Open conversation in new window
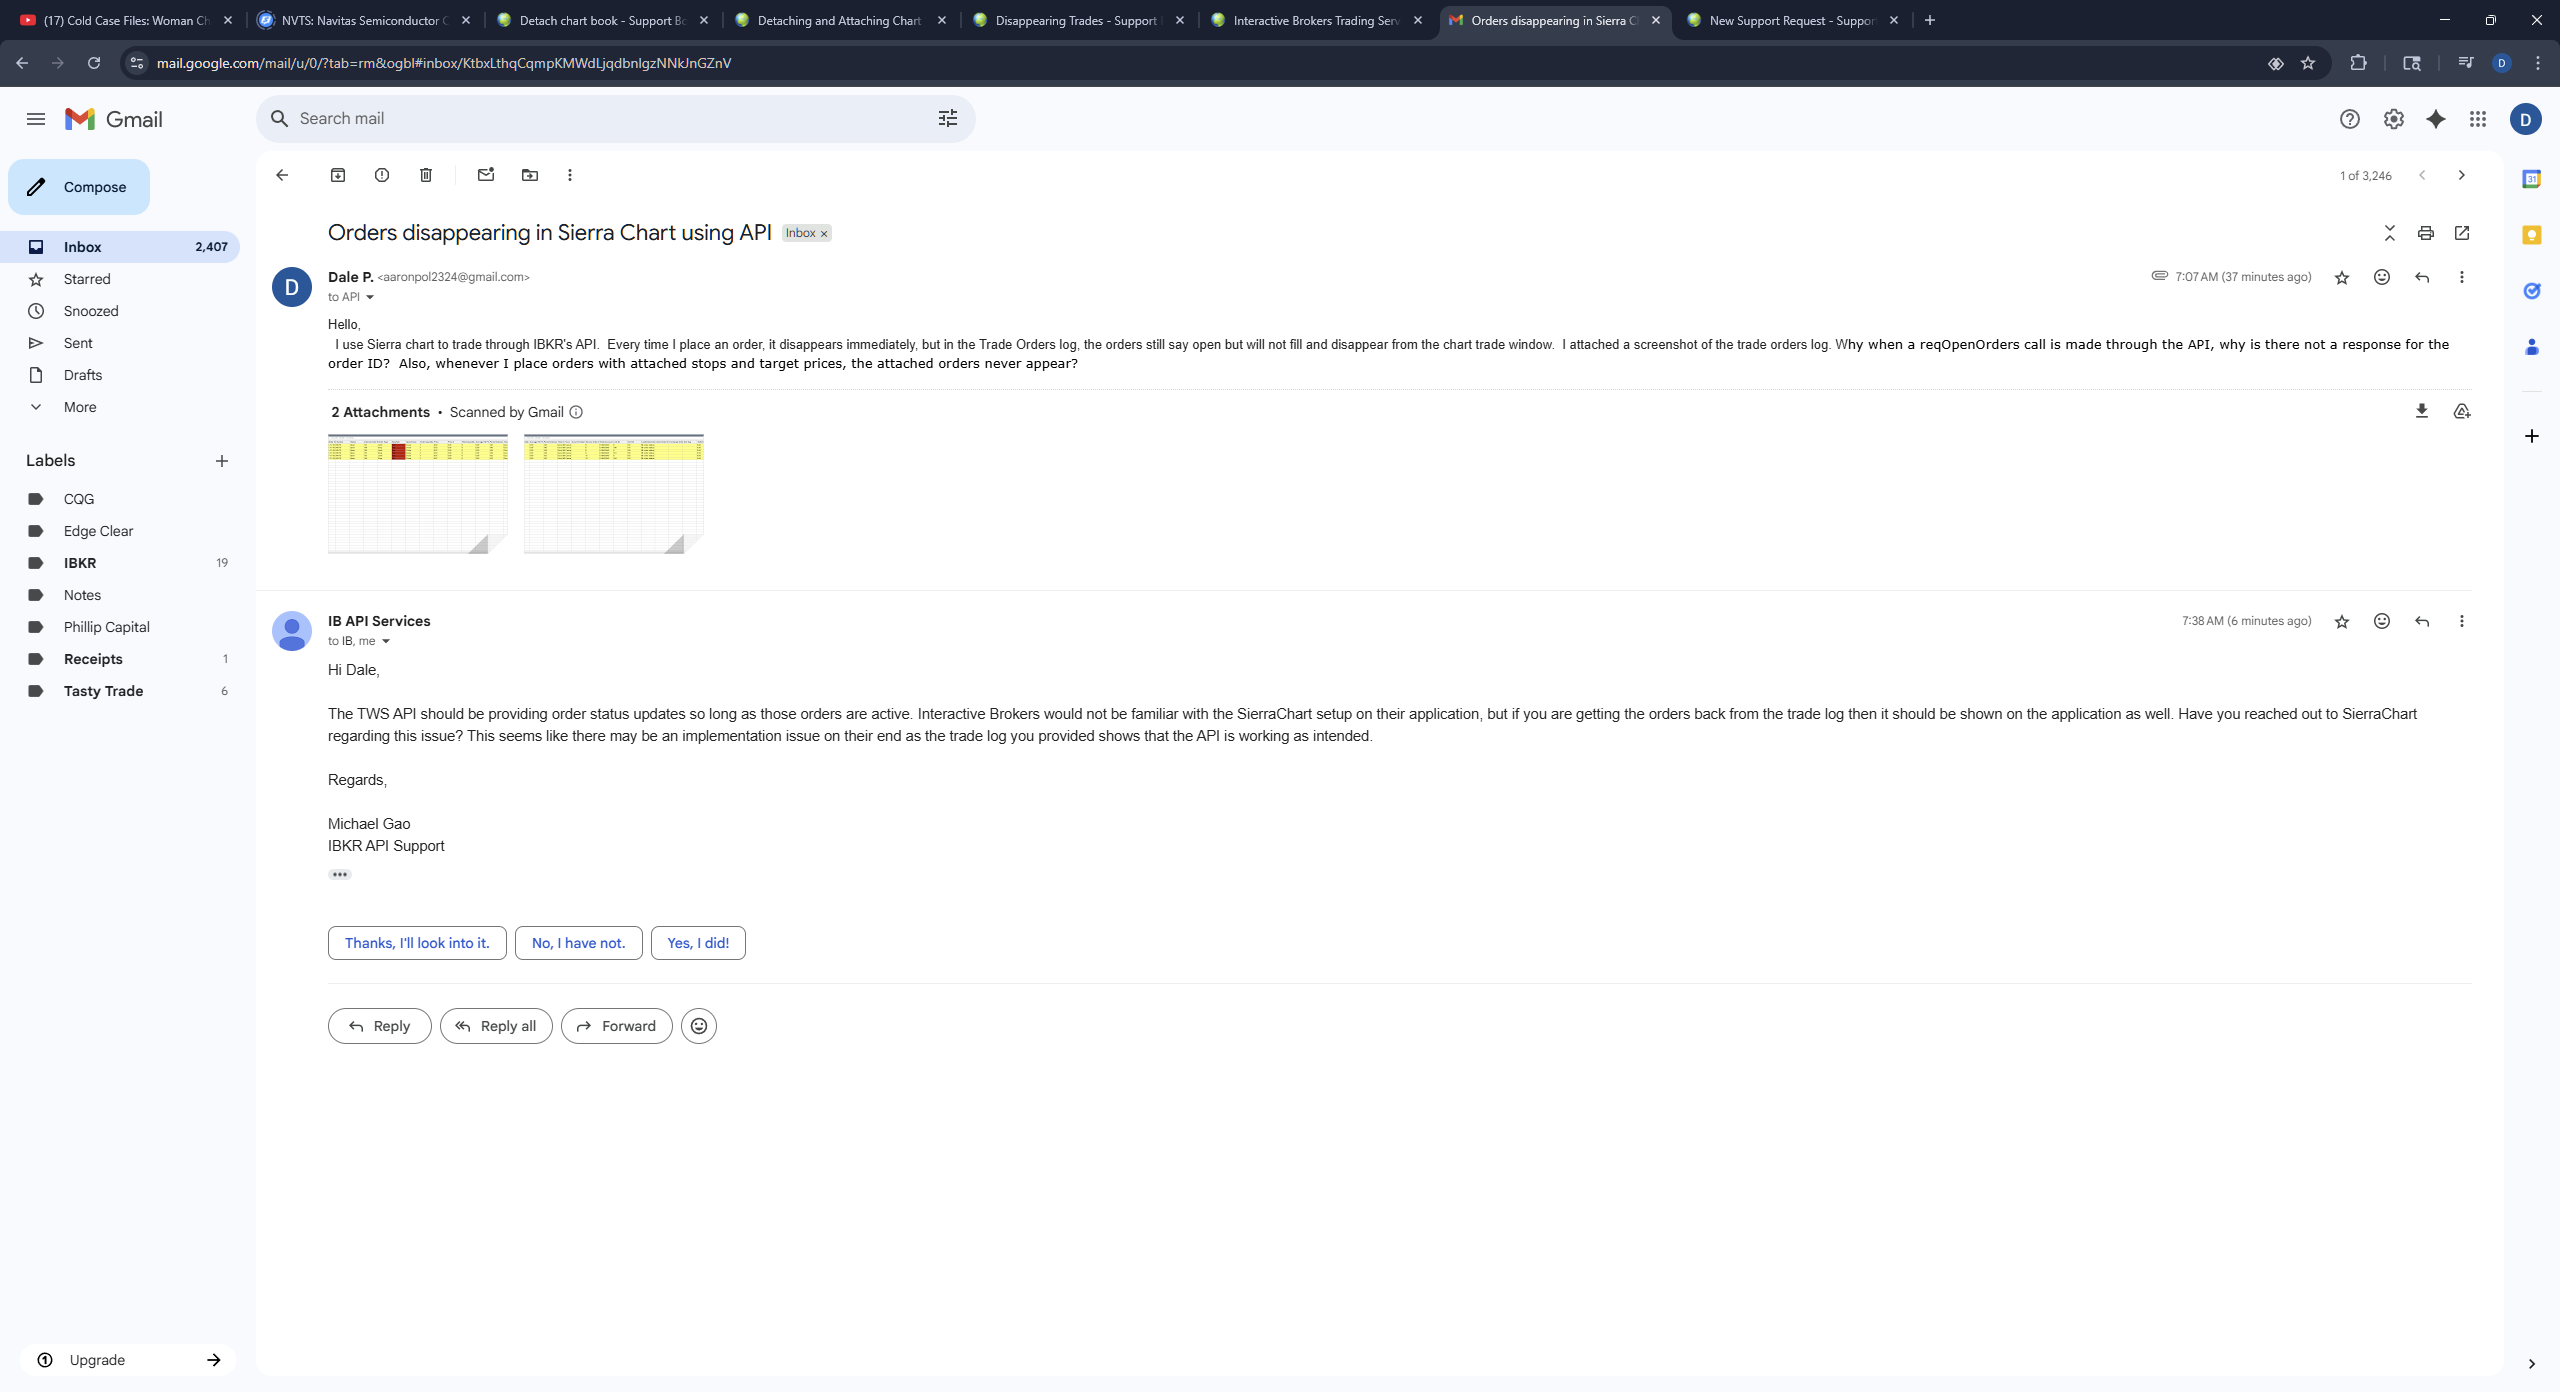This screenshot has height=1392, width=2560. pyautogui.click(x=2462, y=233)
